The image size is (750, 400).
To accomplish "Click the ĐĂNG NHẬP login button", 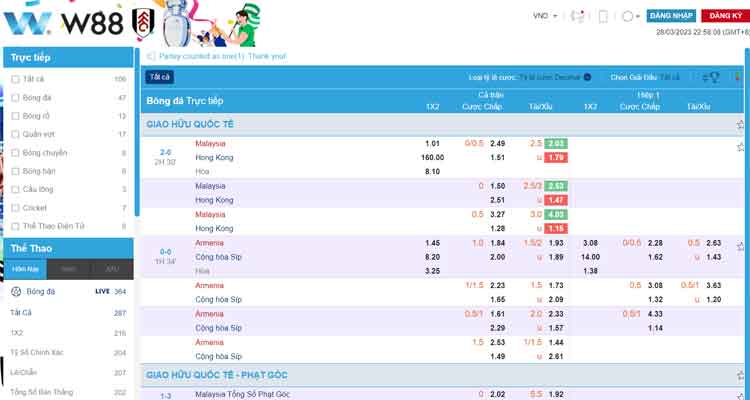I will click(671, 16).
